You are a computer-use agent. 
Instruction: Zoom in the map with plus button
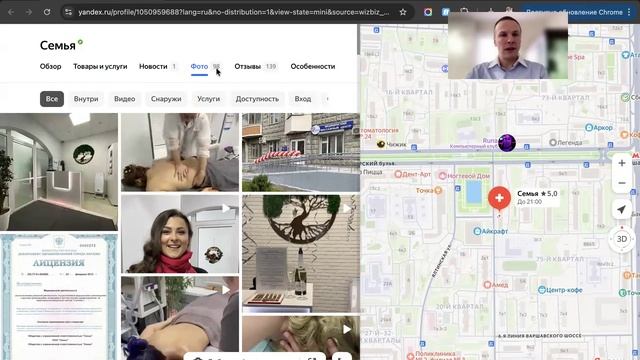point(622,163)
